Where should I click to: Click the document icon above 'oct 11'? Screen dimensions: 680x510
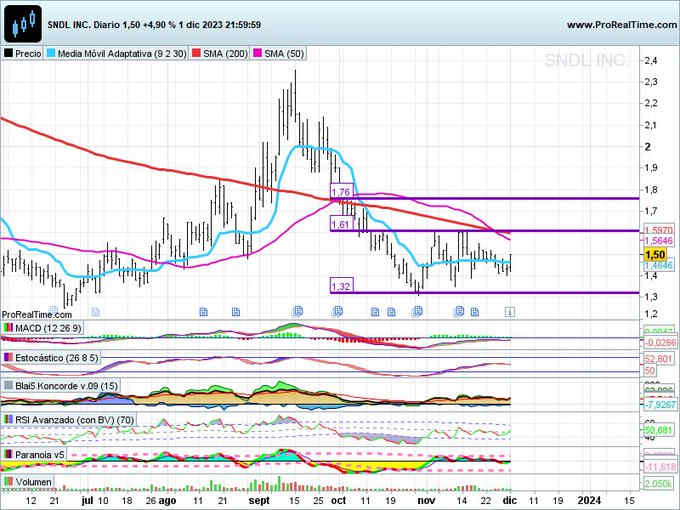click(375, 312)
